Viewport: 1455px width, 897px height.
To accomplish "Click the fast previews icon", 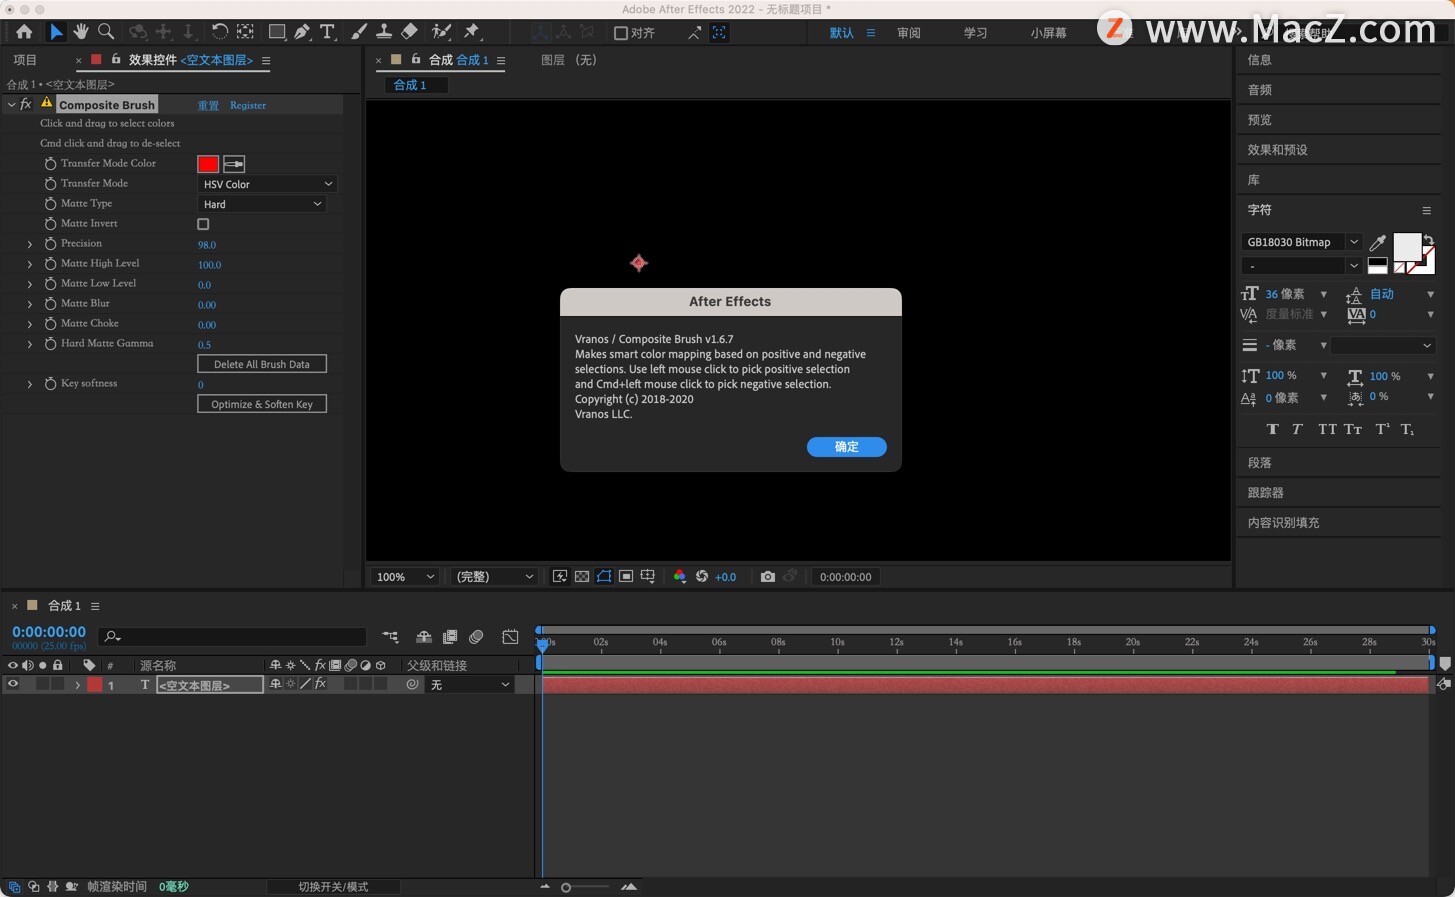I will [560, 577].
